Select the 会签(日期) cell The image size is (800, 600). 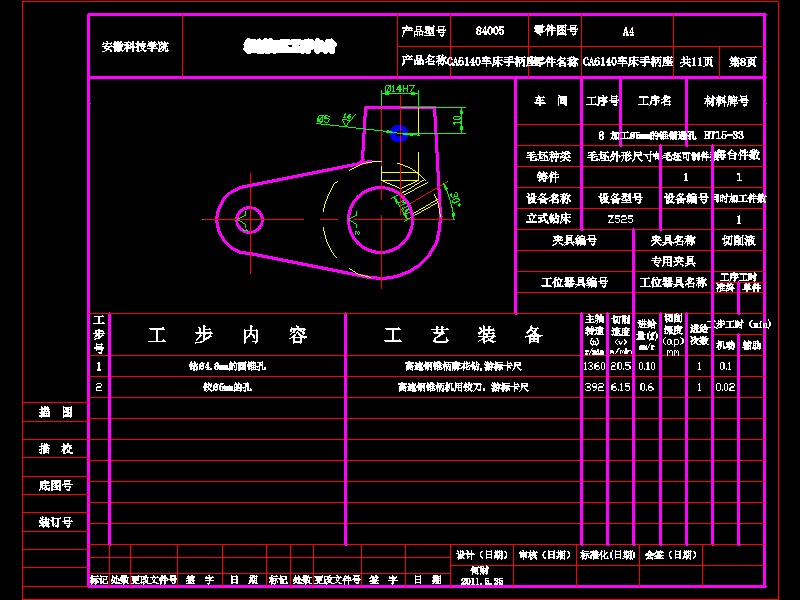point(670,555)
